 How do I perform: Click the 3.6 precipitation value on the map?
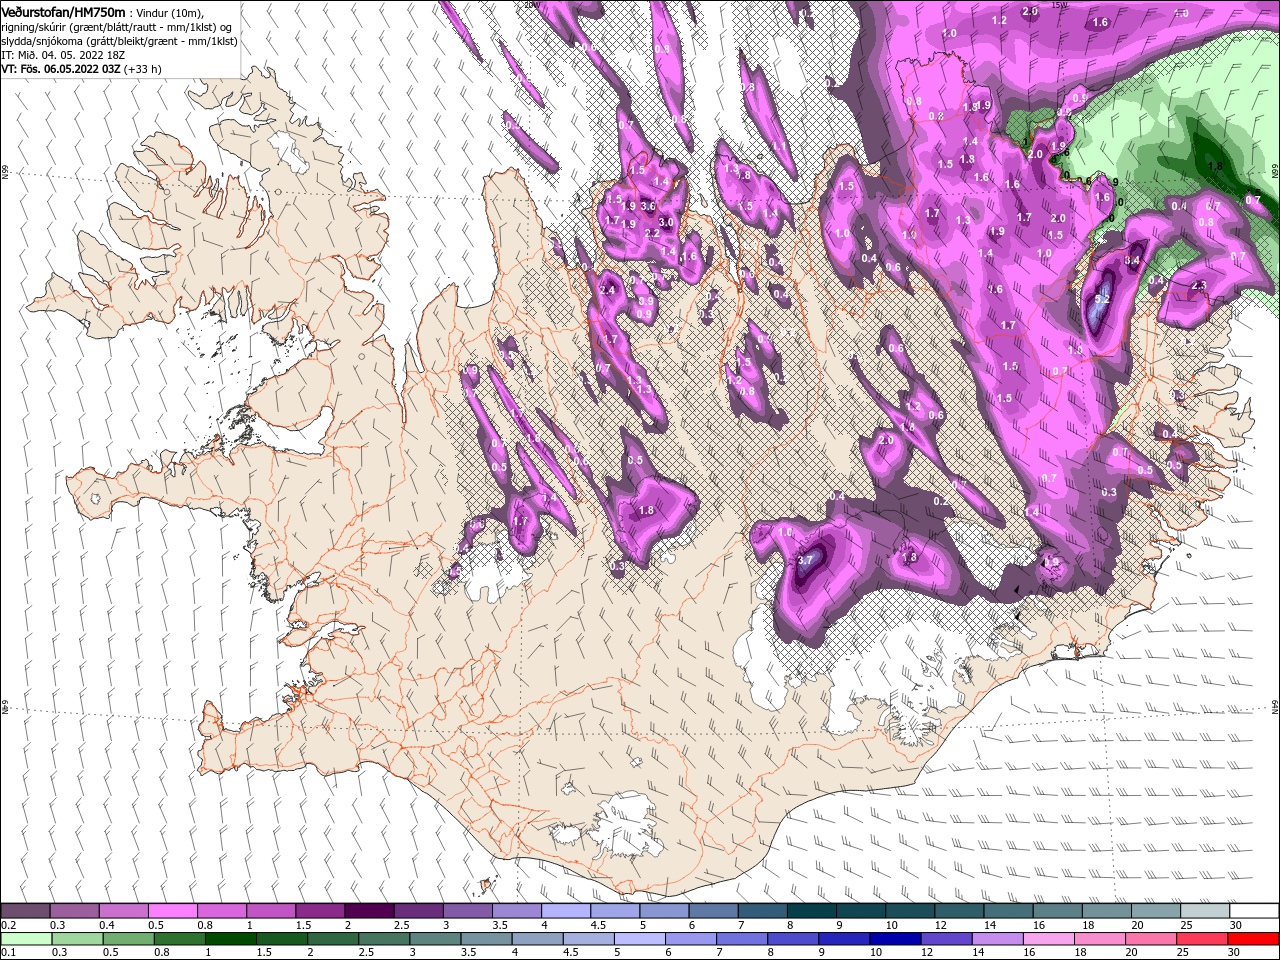pyautogui.click(x=647, y=207)
